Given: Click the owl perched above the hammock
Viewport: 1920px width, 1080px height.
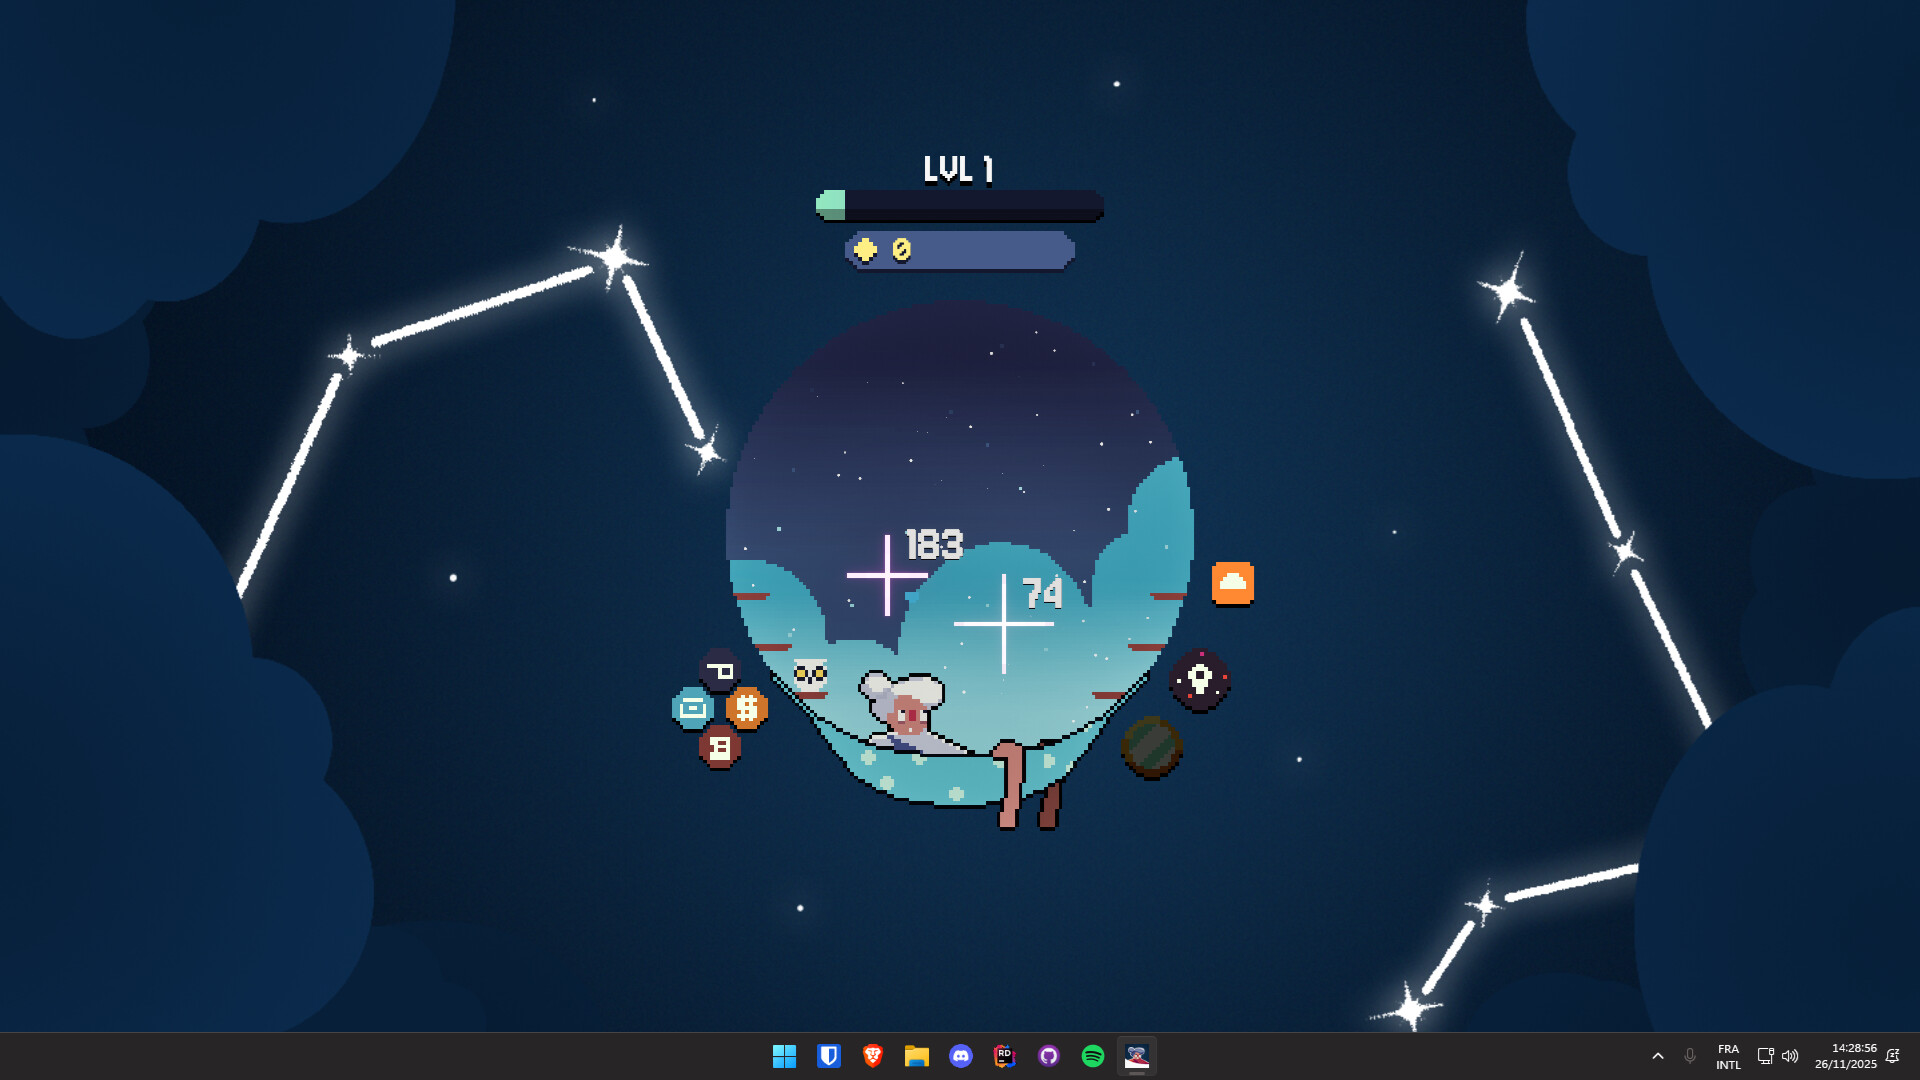Looking at the screenshot, I should point(810,676).
